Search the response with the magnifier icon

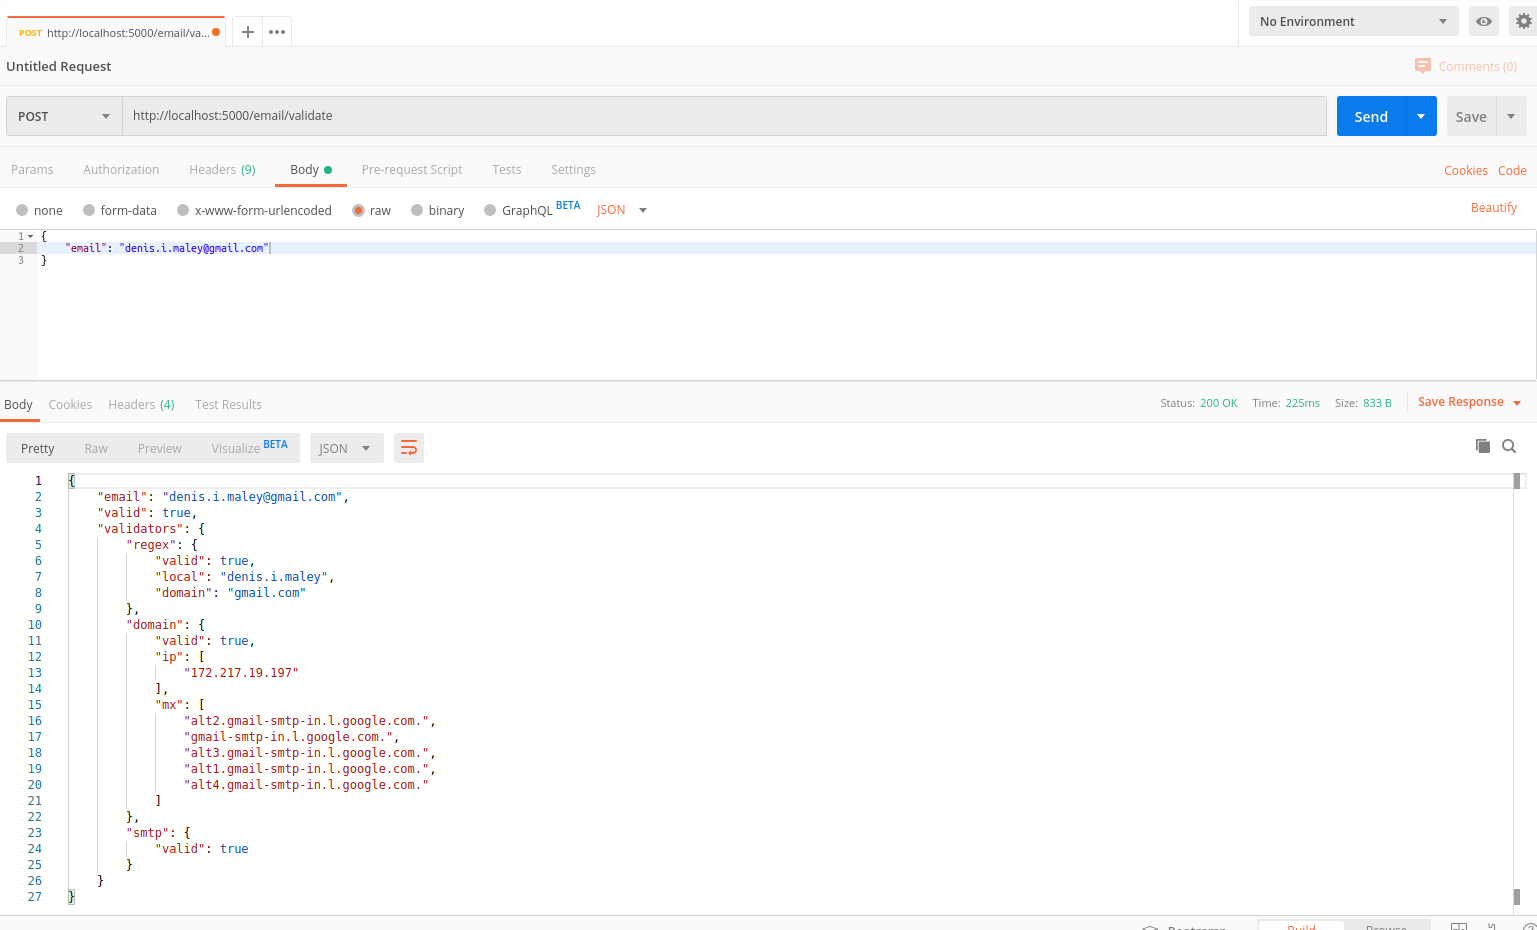[1509, 446]
